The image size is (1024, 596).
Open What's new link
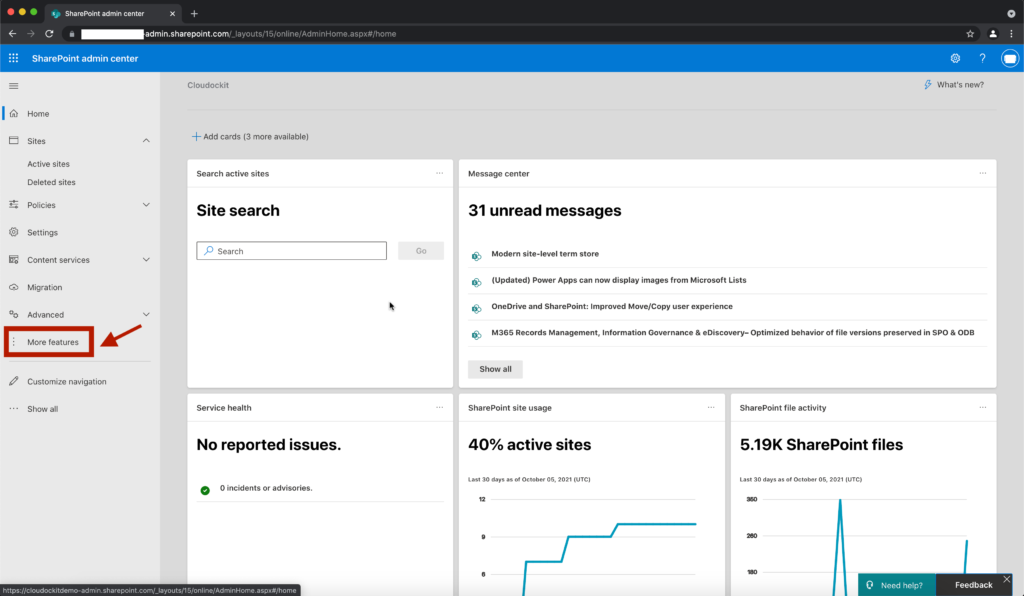click(x=953, y=85)
